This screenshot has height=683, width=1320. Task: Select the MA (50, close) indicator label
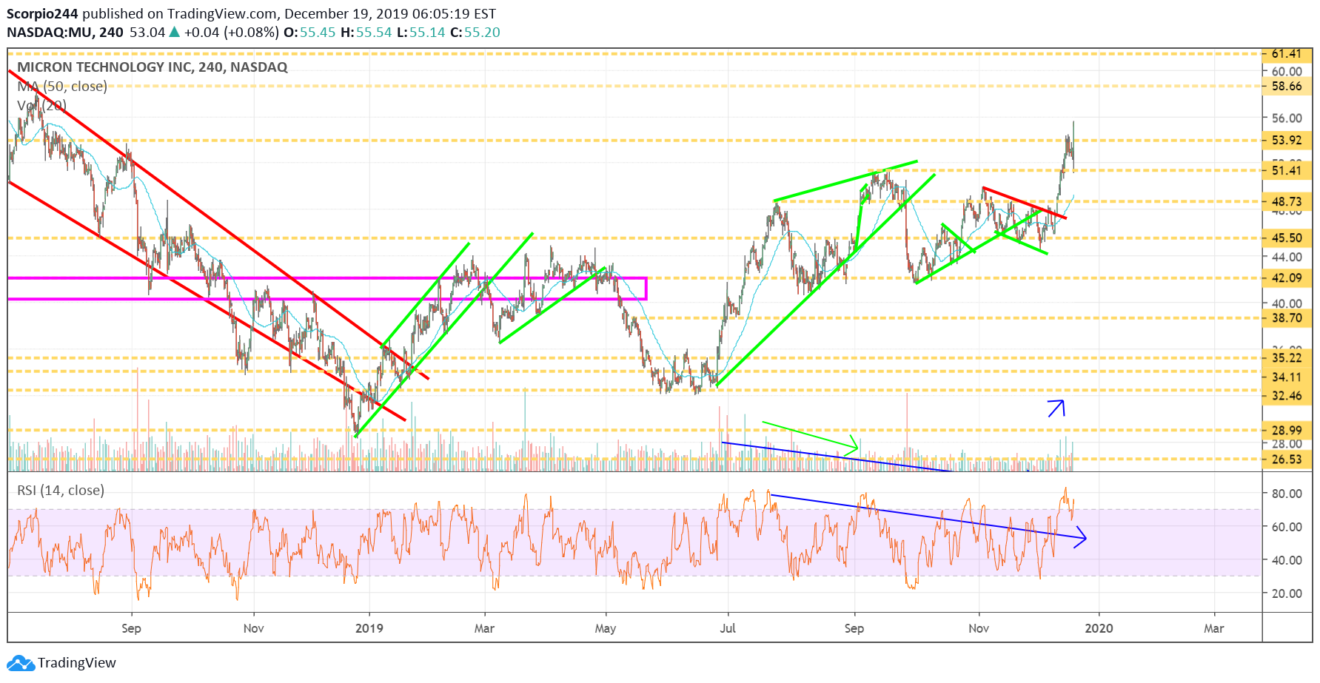[x=62, y=86]
